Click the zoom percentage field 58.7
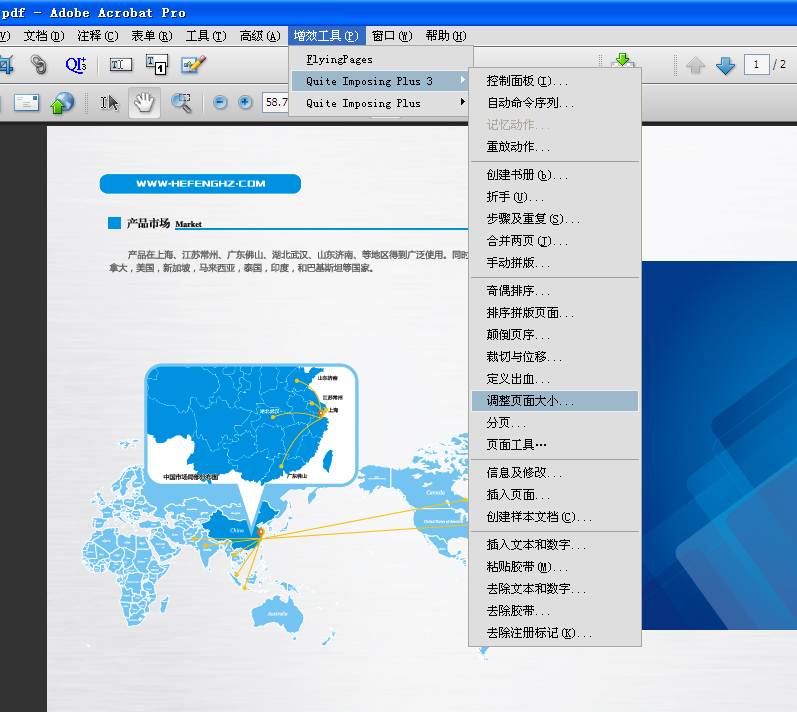 coord(276,102)
